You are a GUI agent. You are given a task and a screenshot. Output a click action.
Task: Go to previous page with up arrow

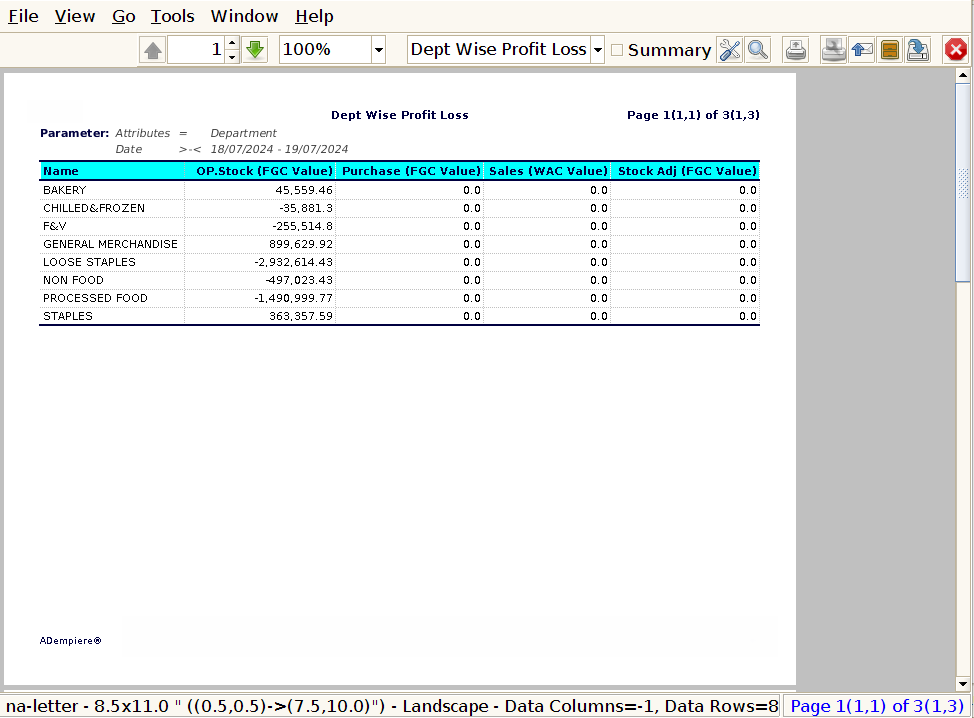point(153,50)
